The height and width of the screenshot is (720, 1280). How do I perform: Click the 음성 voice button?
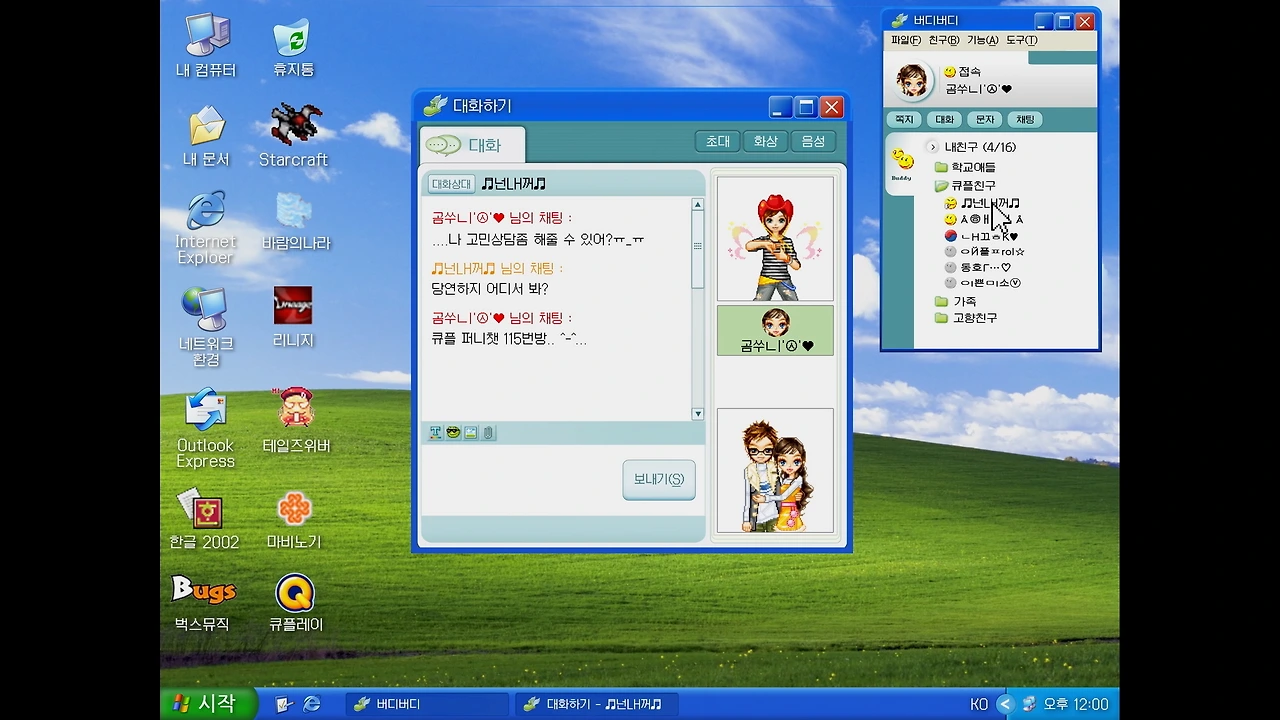coord(813,142)
